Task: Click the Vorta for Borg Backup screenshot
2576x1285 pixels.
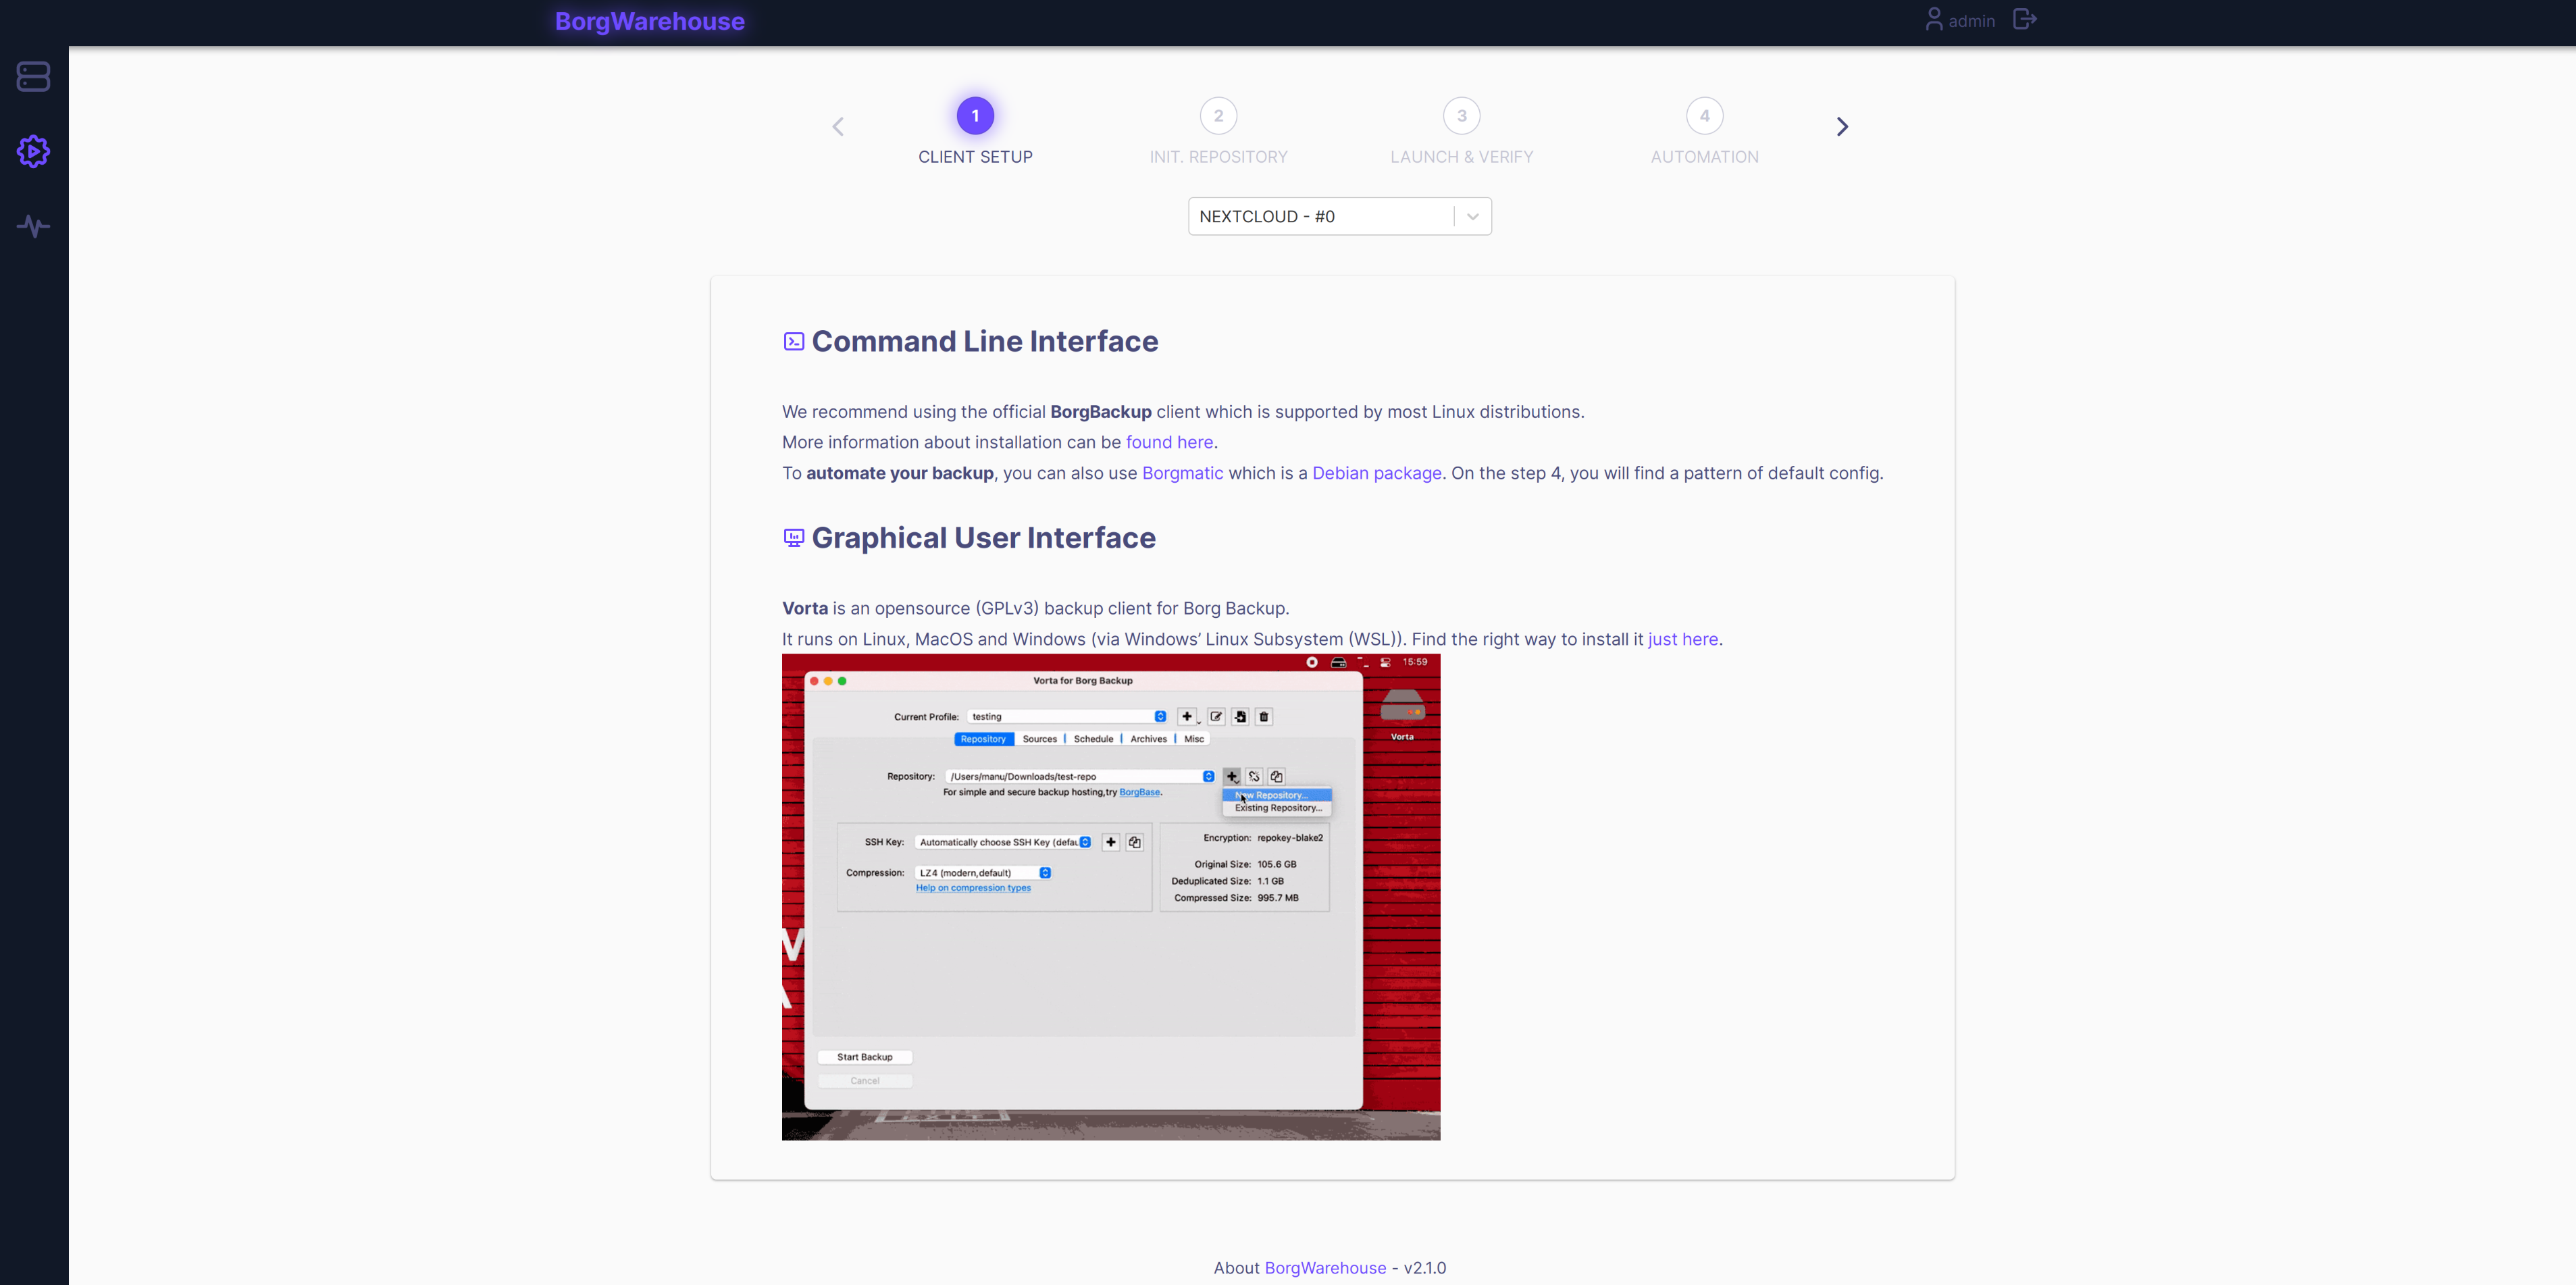Action: click(1110, 897)
